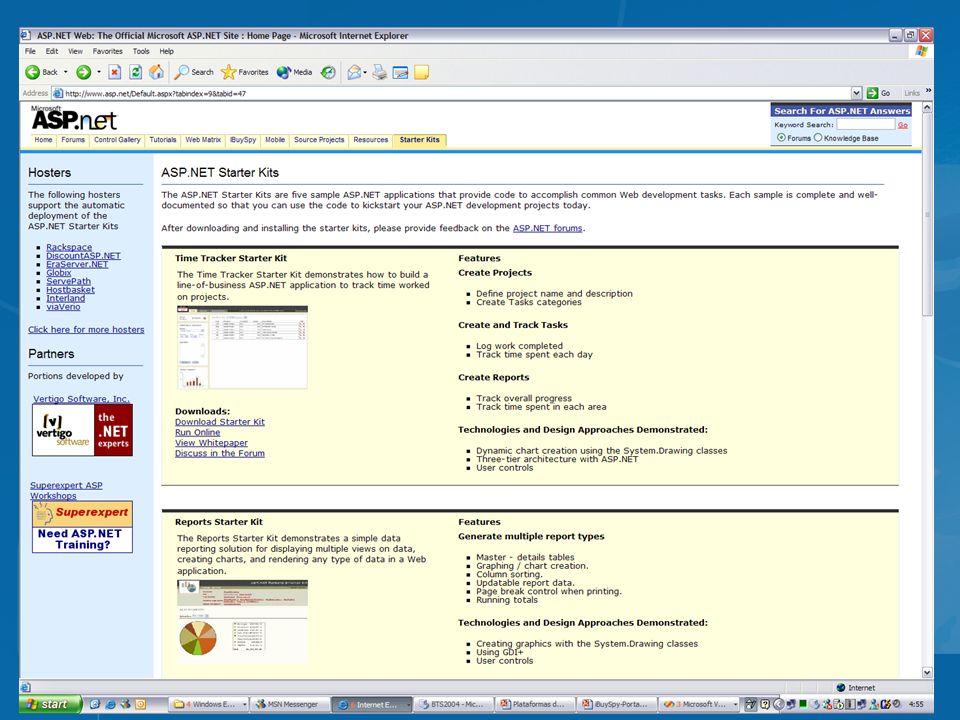Switch to BTS2004 taskbar window

pos(453,704)
